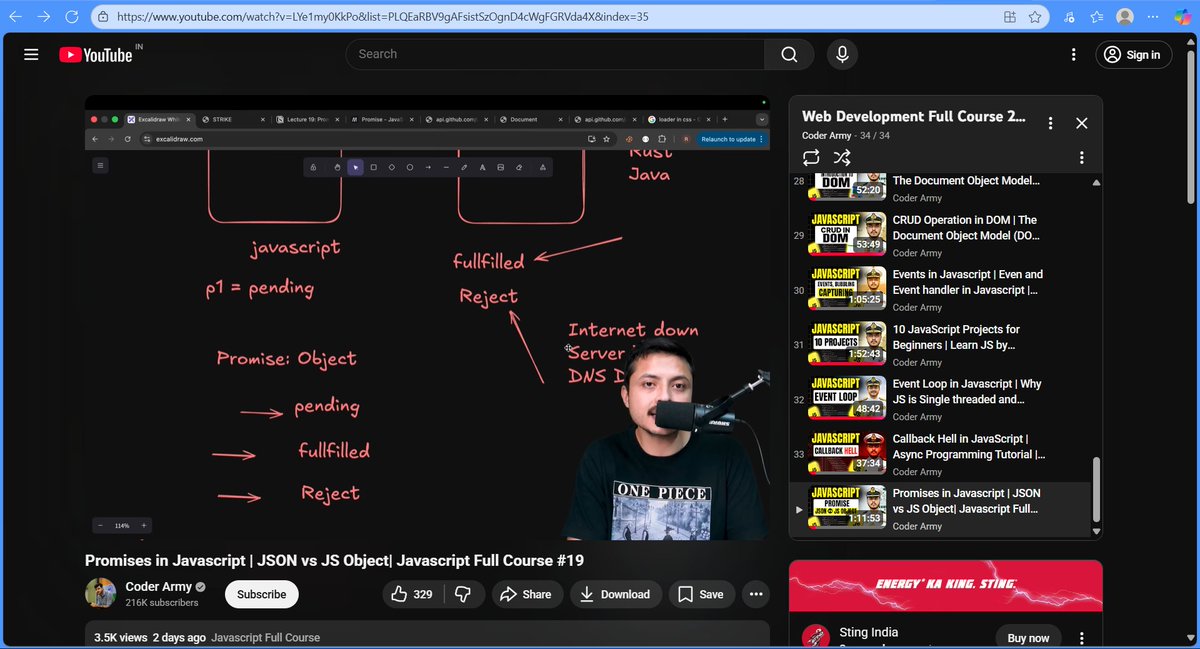Select the Ellipse tool in Excalidraw
This screenshot has width=1200, height=649.
point(410,167)
